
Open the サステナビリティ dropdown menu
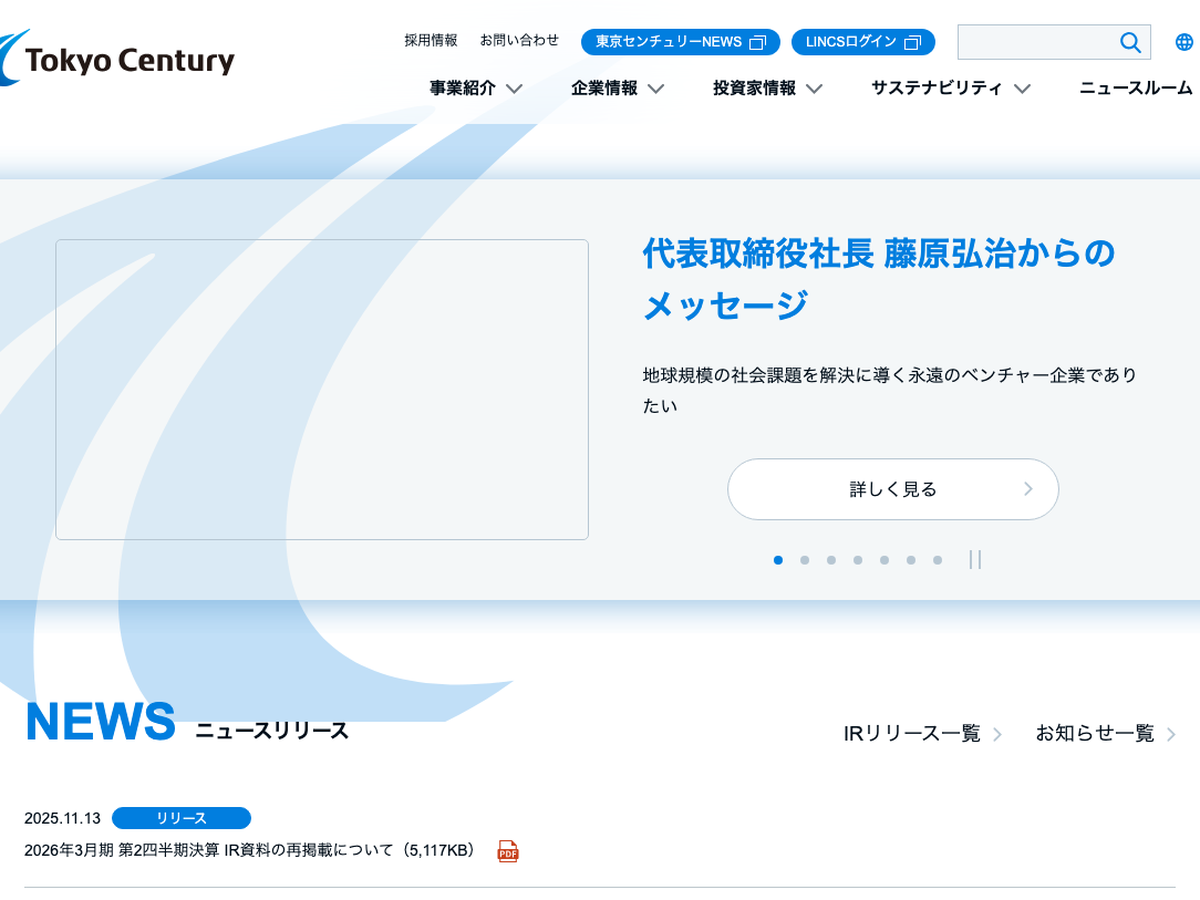[x=950, y=88]
